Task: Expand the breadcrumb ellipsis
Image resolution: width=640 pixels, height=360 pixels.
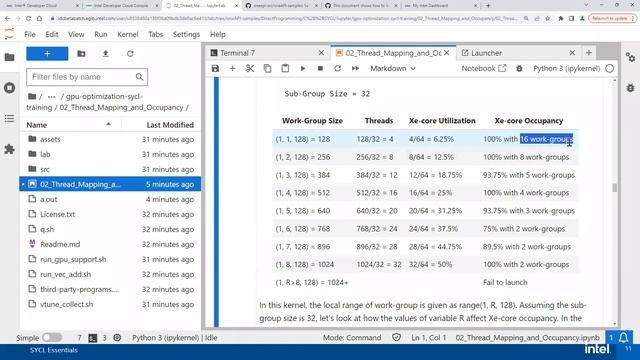Action: (x=51, y=97)
